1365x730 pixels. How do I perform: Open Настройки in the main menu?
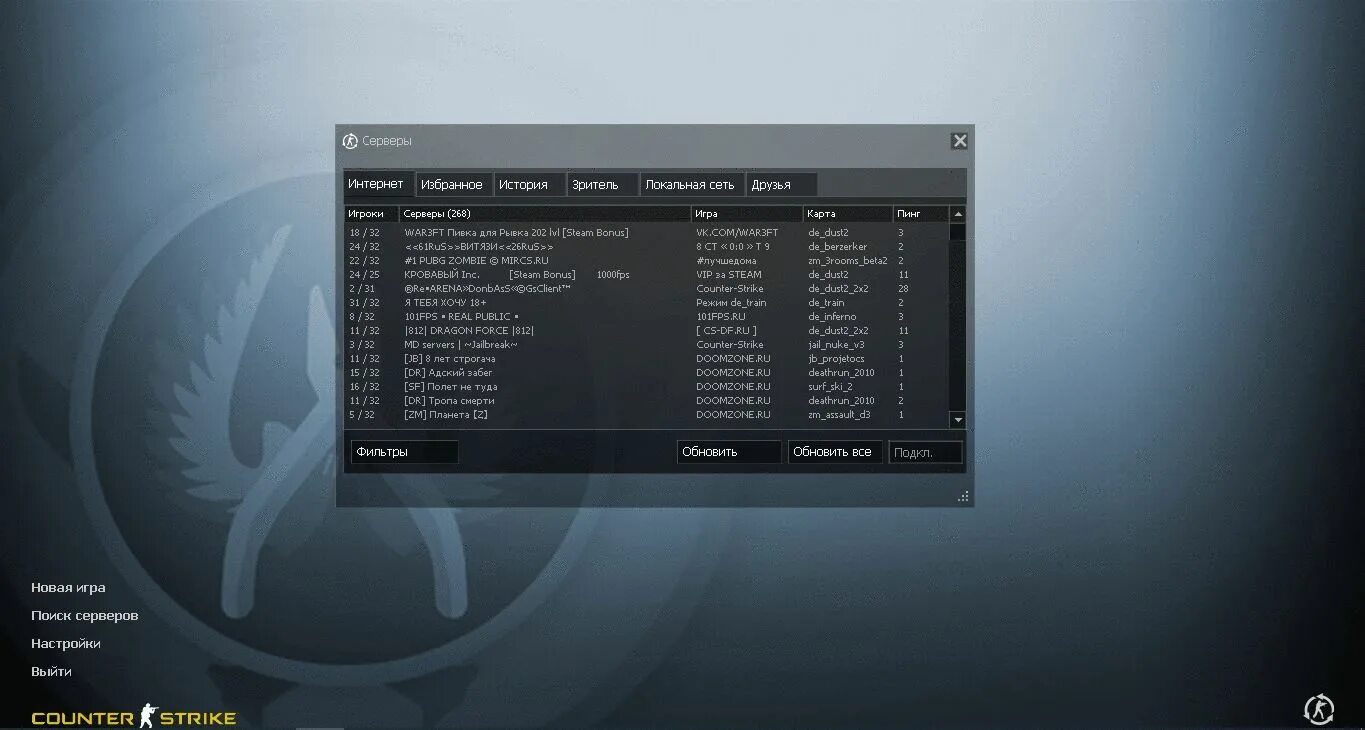pyautogui.click(x=66, y=644)
